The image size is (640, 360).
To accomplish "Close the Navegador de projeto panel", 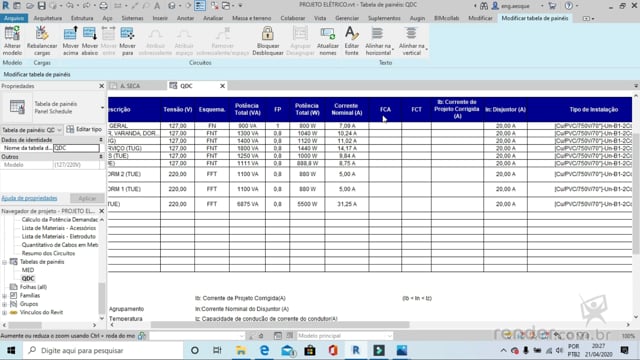I will pos(102,211).
